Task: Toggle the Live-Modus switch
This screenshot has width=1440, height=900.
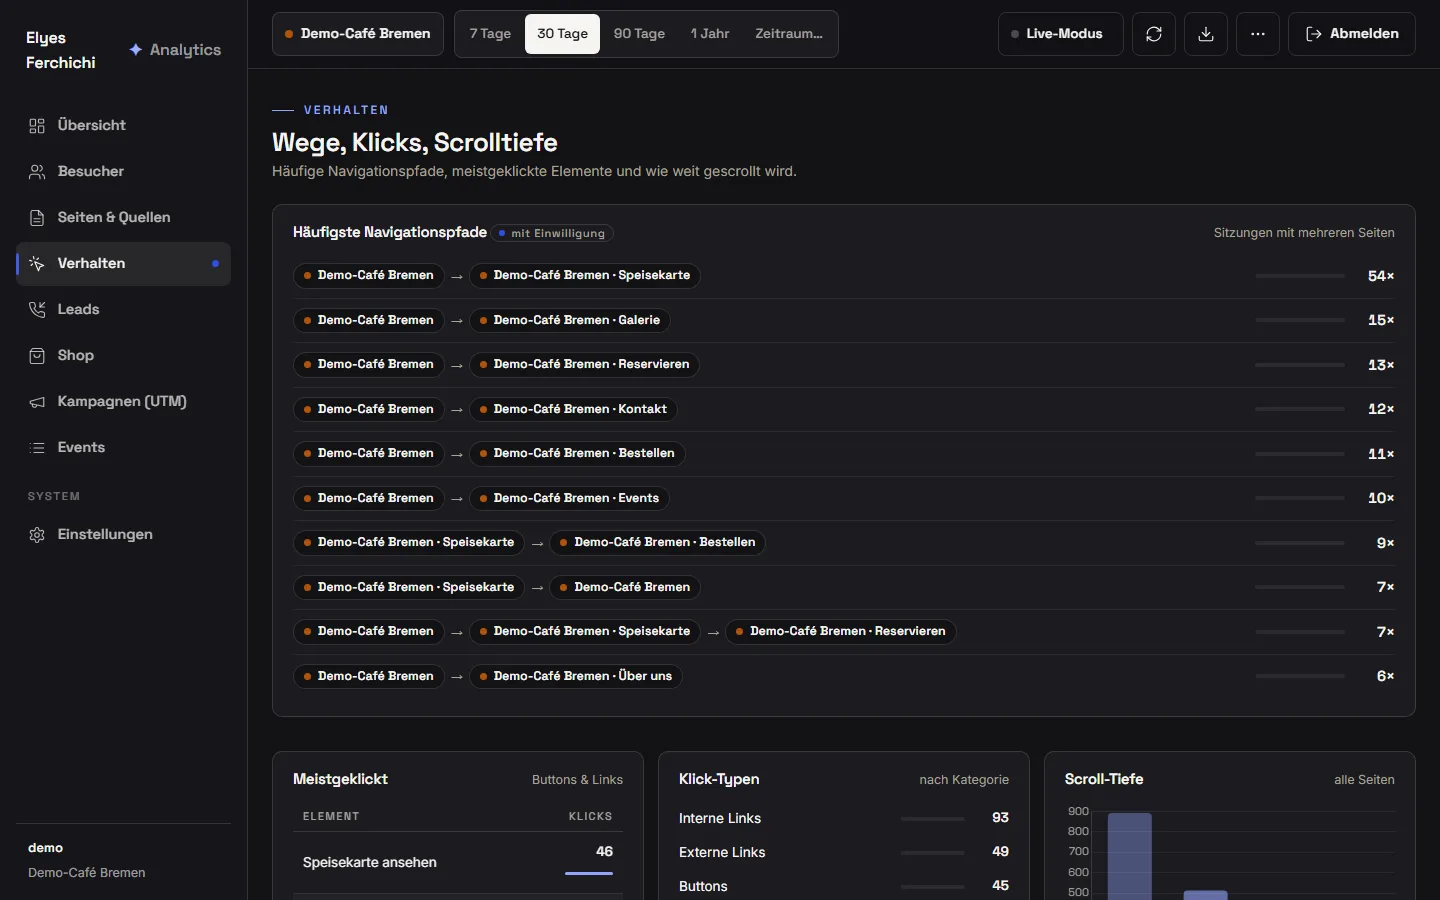Action: coord(1060,34)
